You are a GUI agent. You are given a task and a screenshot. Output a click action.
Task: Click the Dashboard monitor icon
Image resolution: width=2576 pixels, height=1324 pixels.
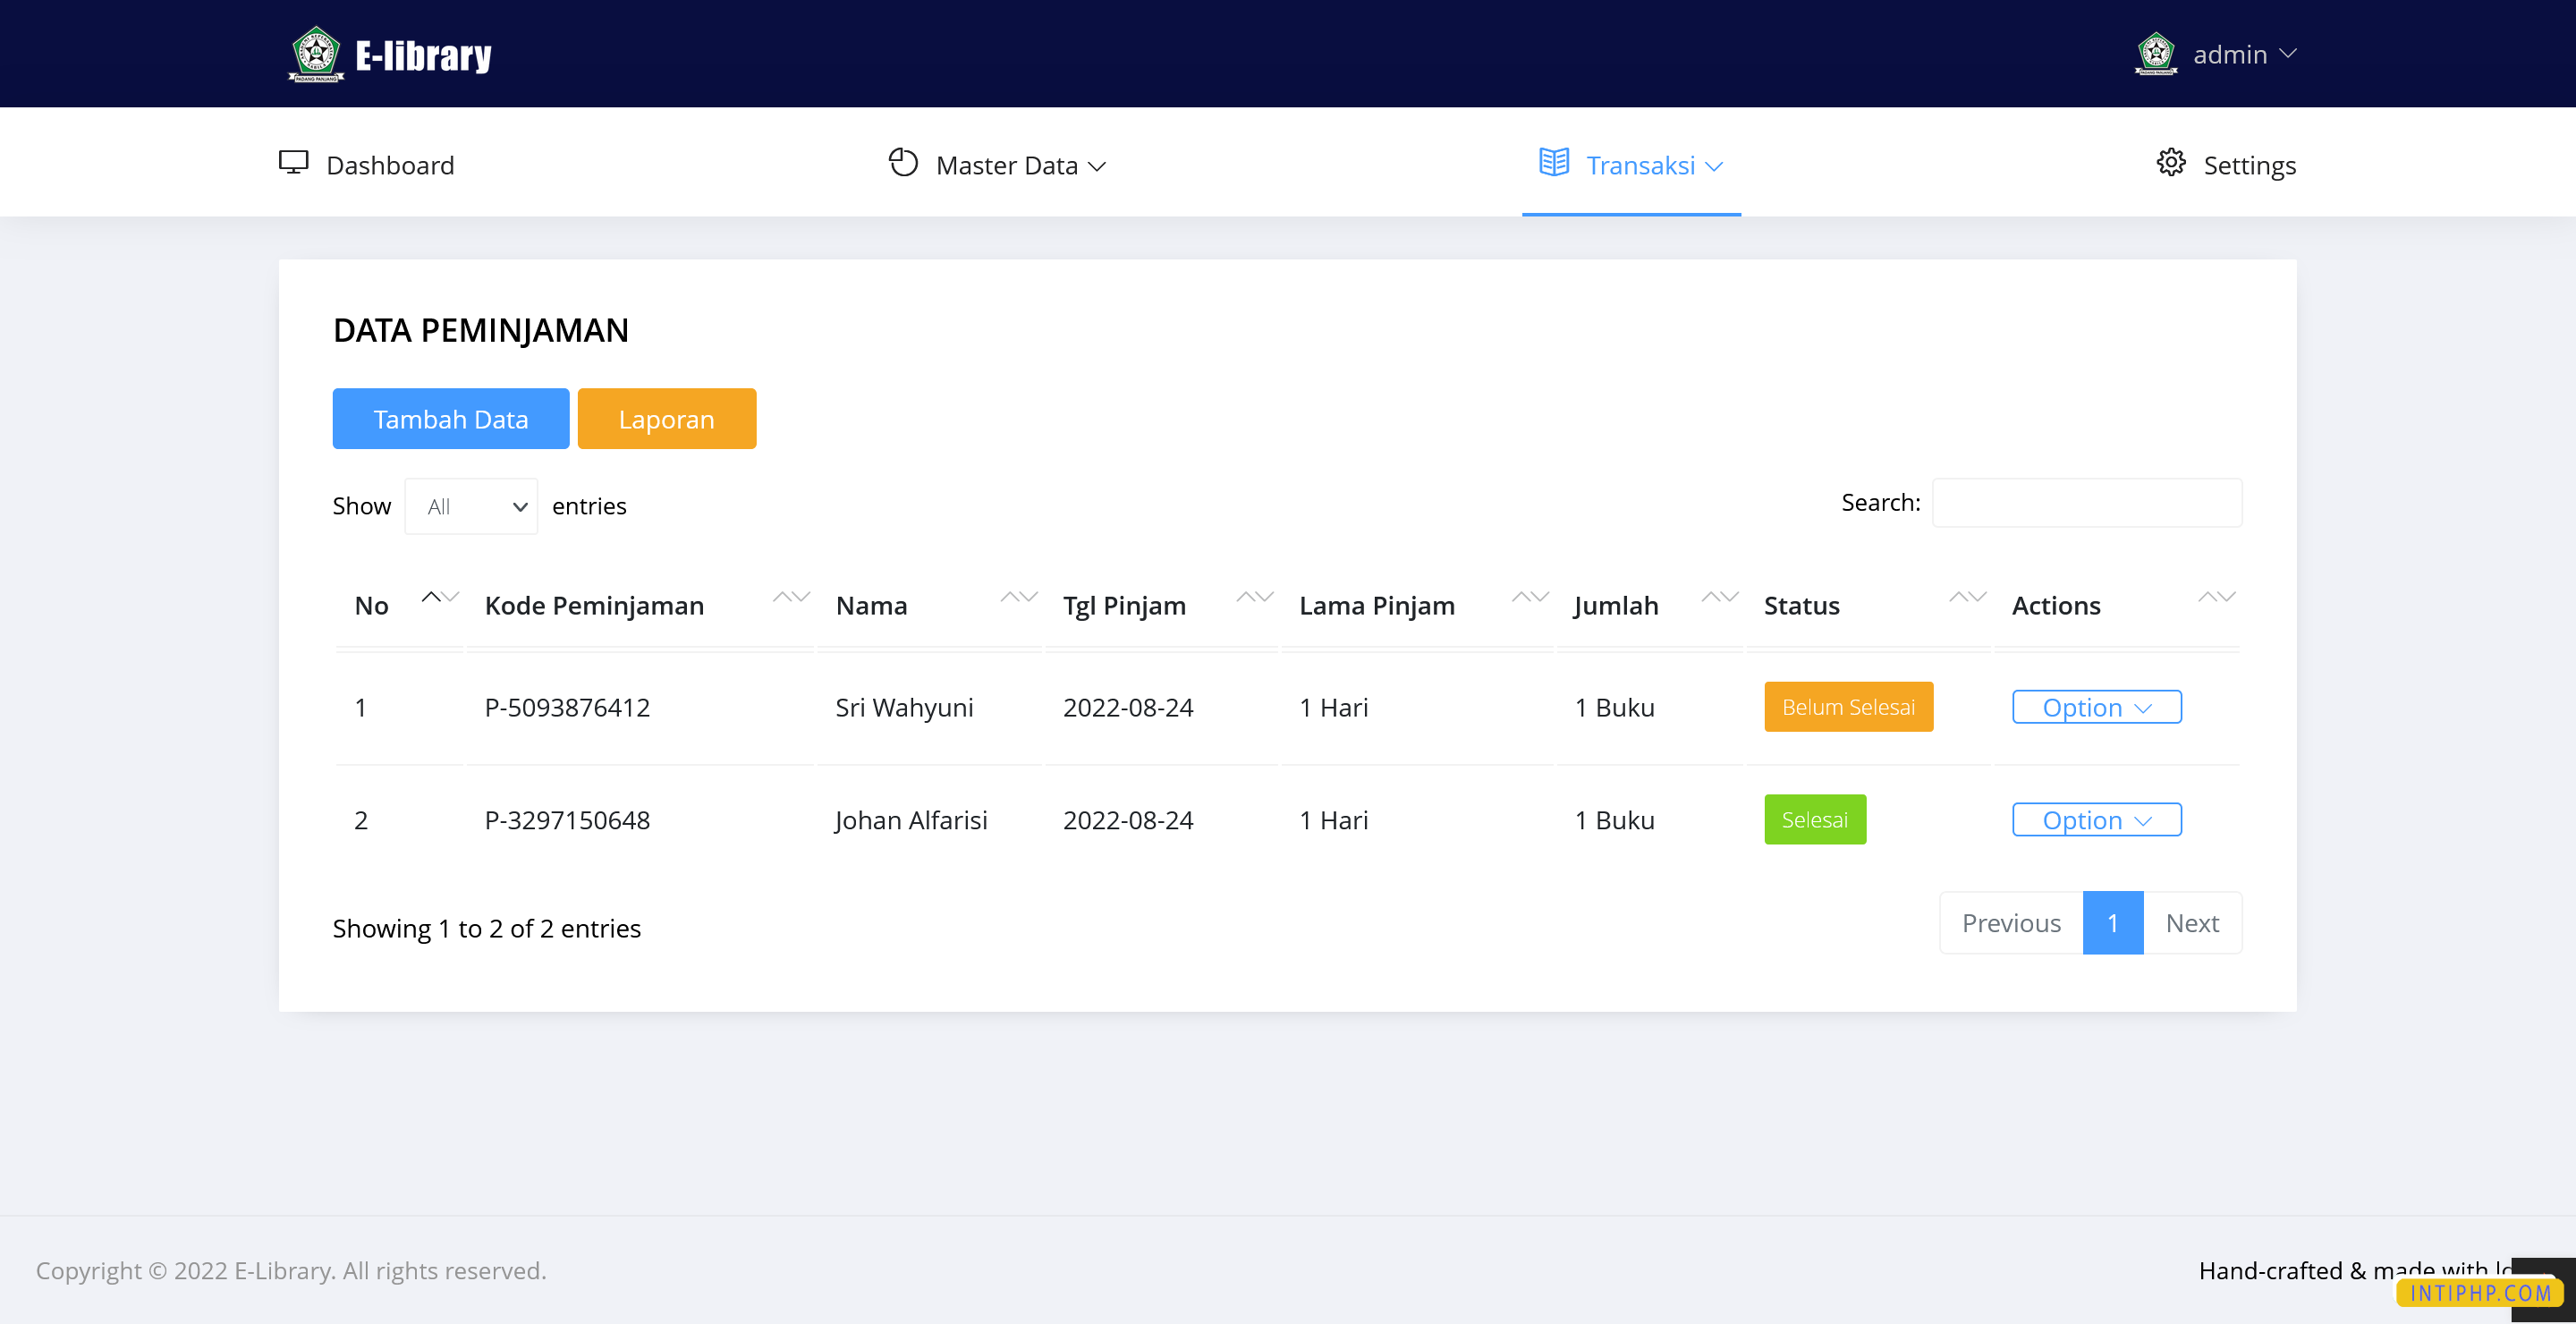pos(293,162)
